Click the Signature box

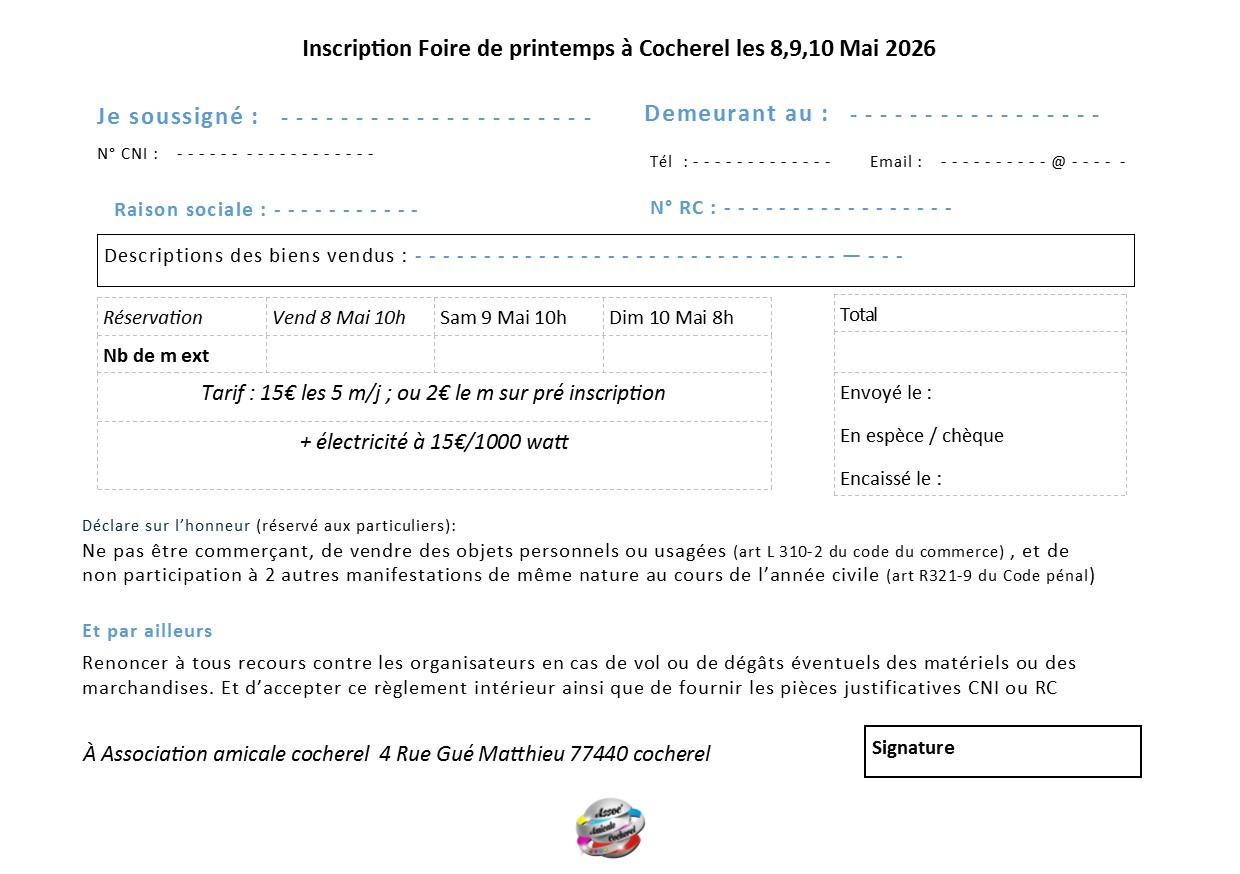(x=1002, y=751)
